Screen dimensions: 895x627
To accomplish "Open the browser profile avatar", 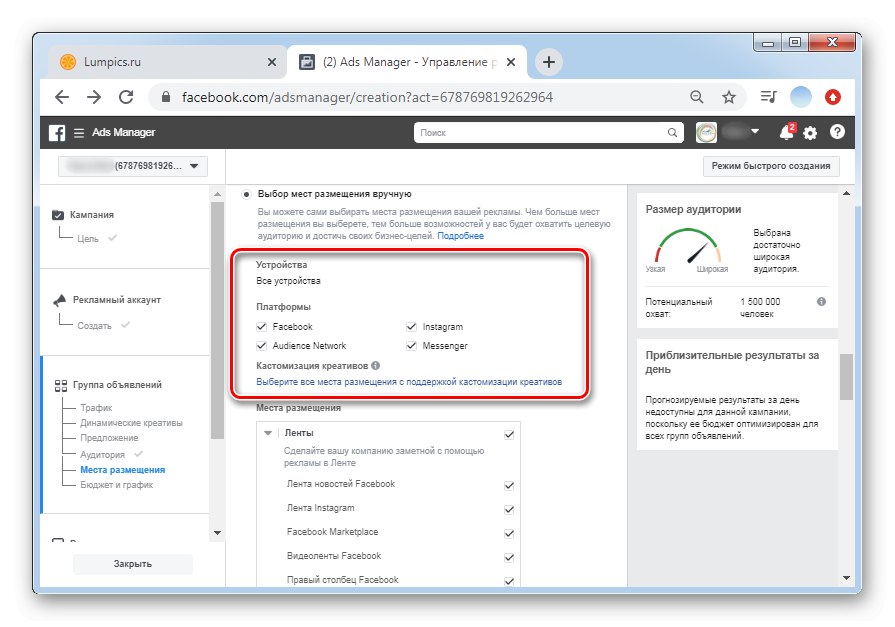I will point(800,97).
